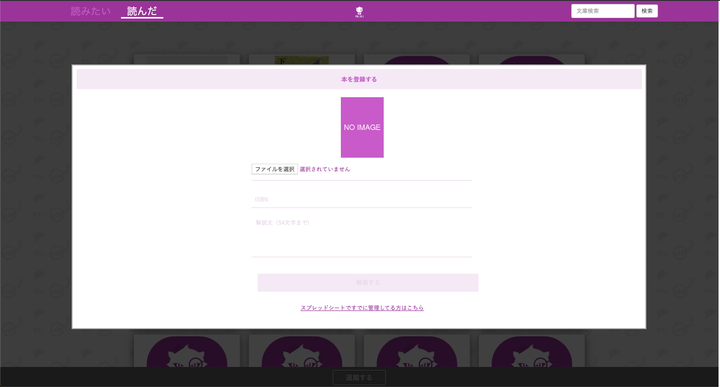Submit with the 検索する button
Viewport: 720px width, 387px height.
pyautogui.click(x=368, y=283)
